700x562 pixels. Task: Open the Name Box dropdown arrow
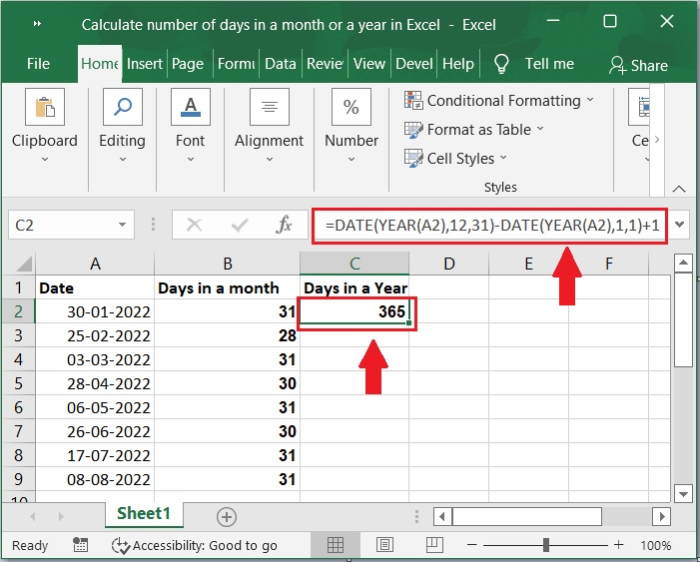pyautogui.click(x=122, y=225)
